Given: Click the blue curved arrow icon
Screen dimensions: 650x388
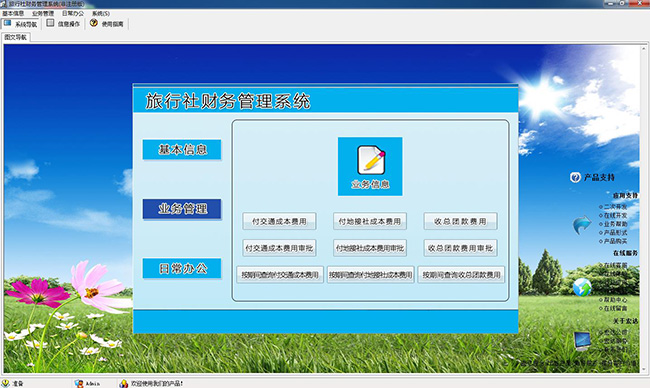Looking at the screenshot, I should point(582,224).
